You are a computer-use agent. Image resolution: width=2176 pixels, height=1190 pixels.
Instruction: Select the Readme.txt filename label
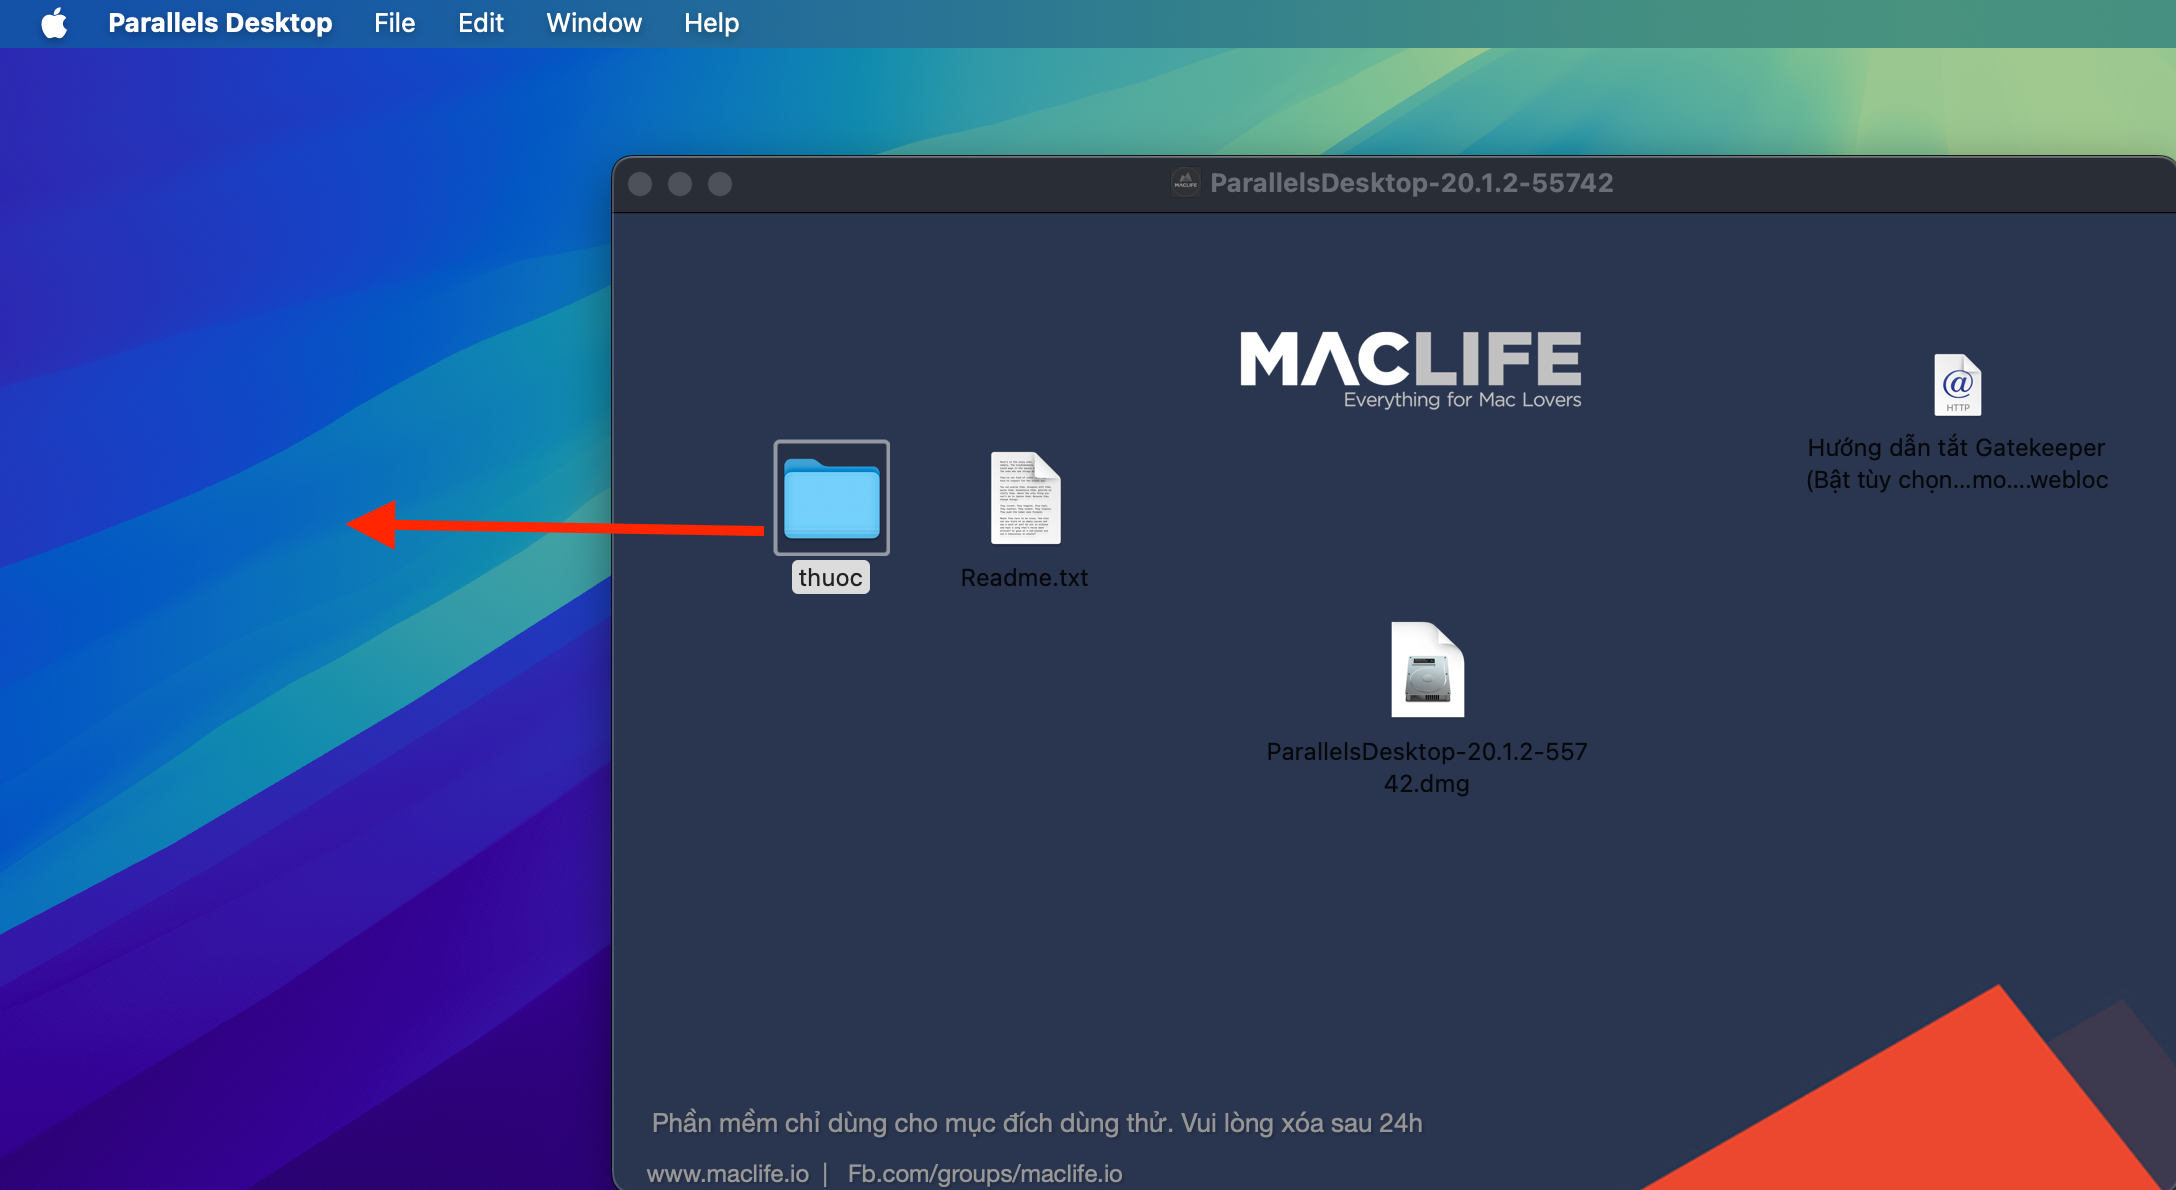(x=1024, y=577)
